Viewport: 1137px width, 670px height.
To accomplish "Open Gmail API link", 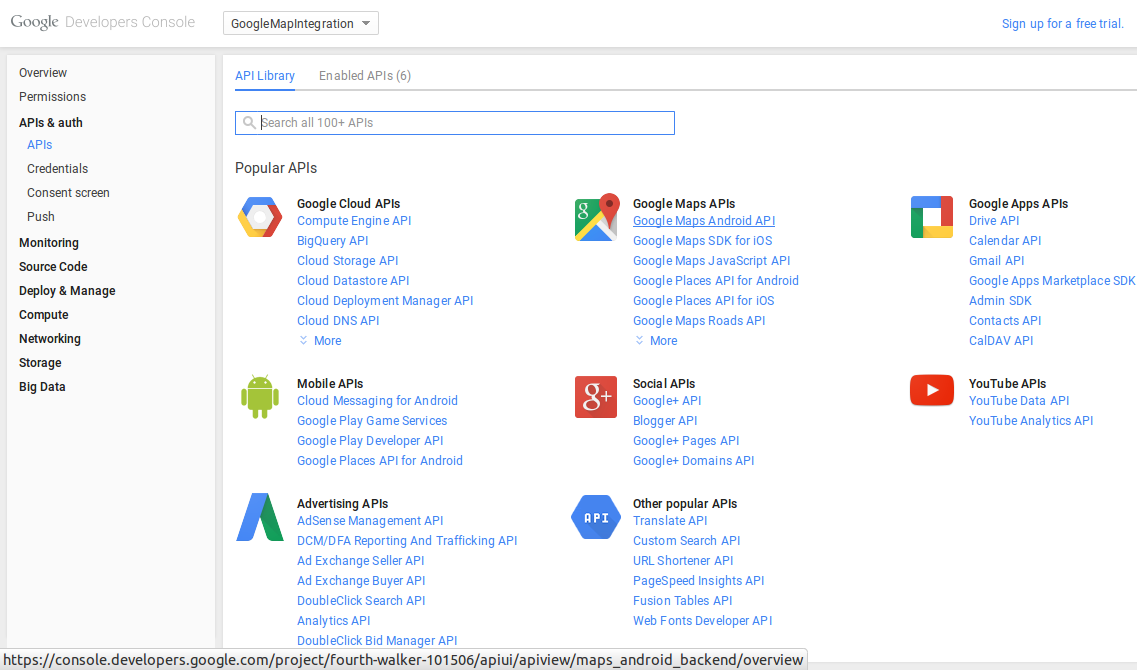I will tap(996, 260).
